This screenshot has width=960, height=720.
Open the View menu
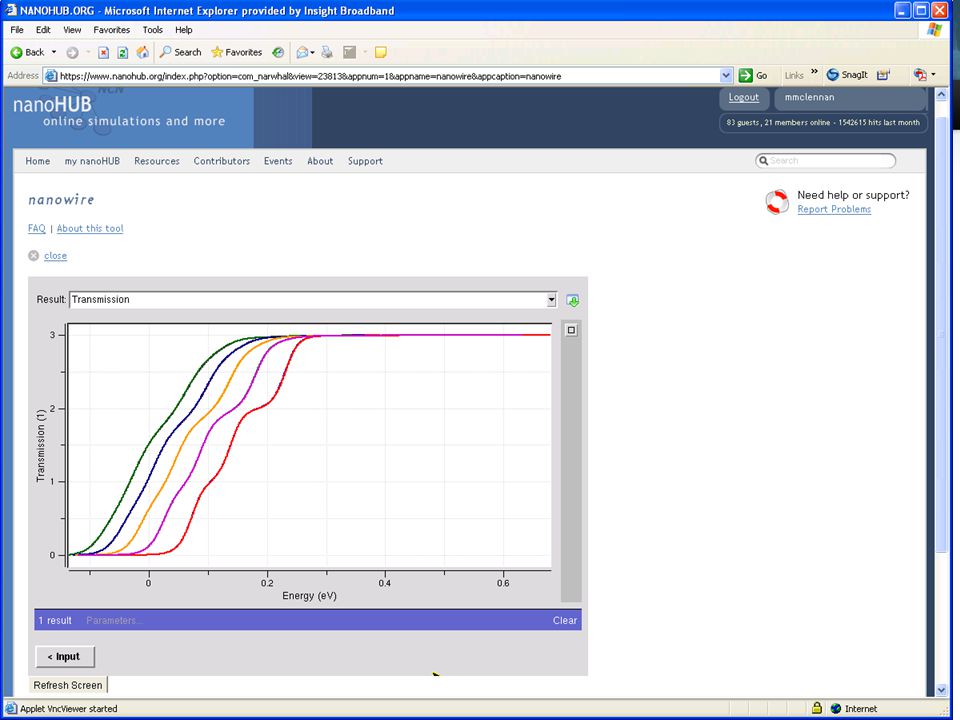tap(72, 29)
